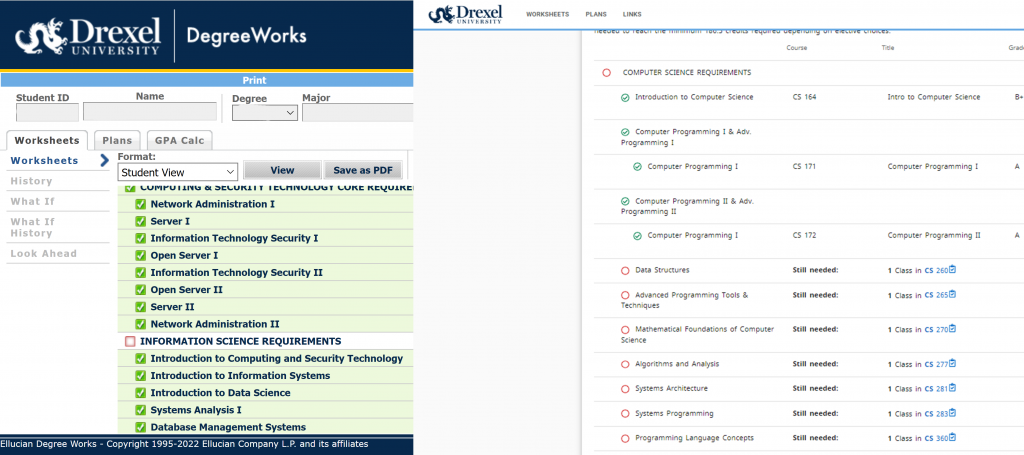The image size is (1024, 455).
Task: Switch to the Worksheets tab
Action: (x=47, y=140)
